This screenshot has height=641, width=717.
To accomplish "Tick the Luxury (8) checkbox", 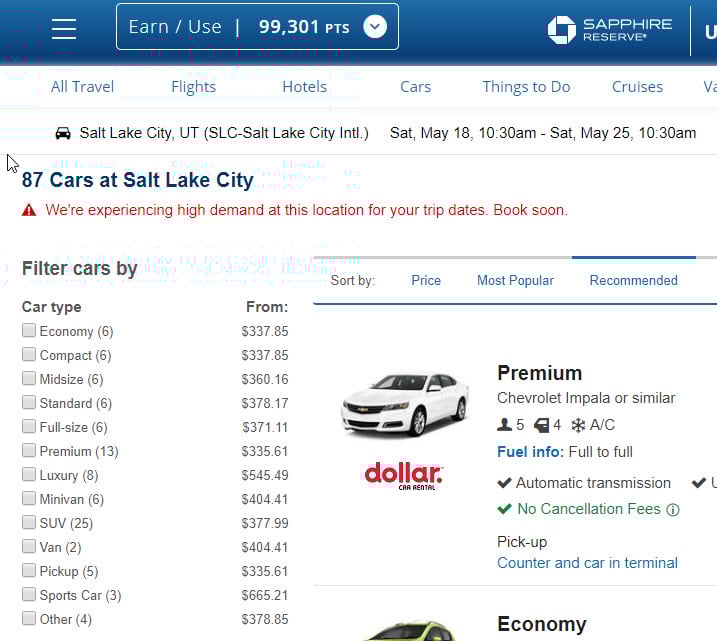I will click(29, 474).
